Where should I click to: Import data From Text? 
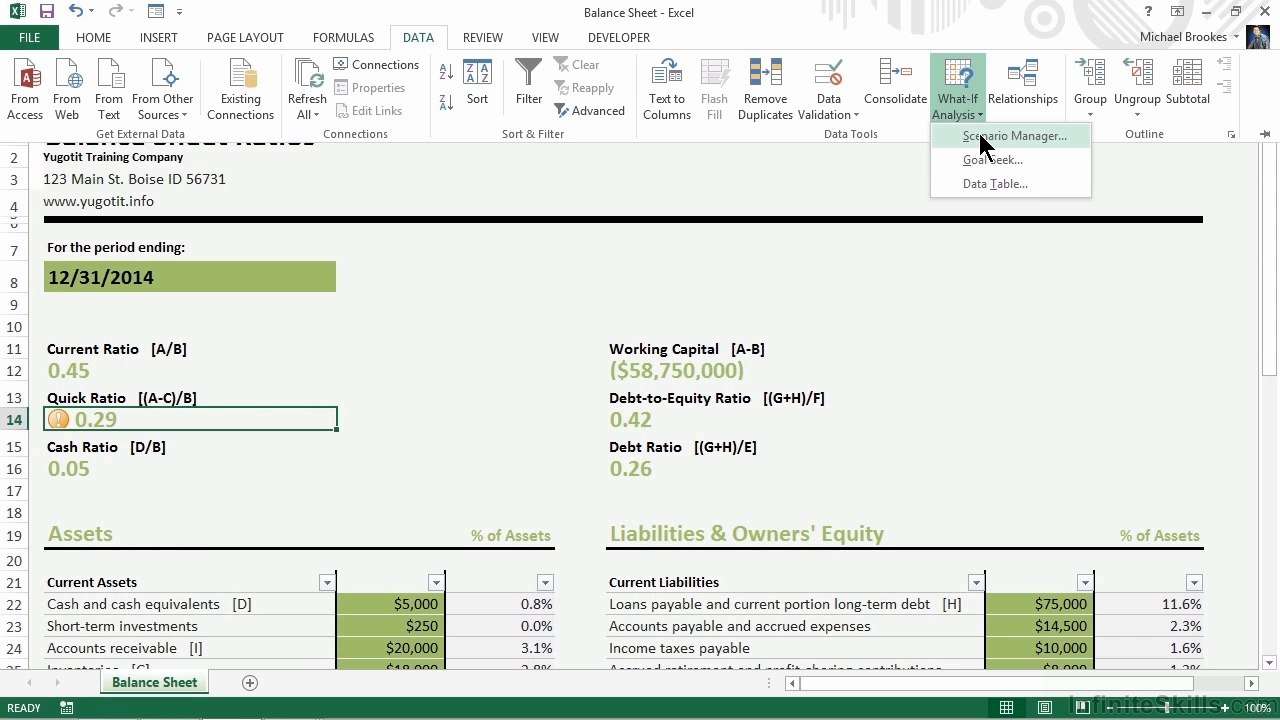[109, 90]
